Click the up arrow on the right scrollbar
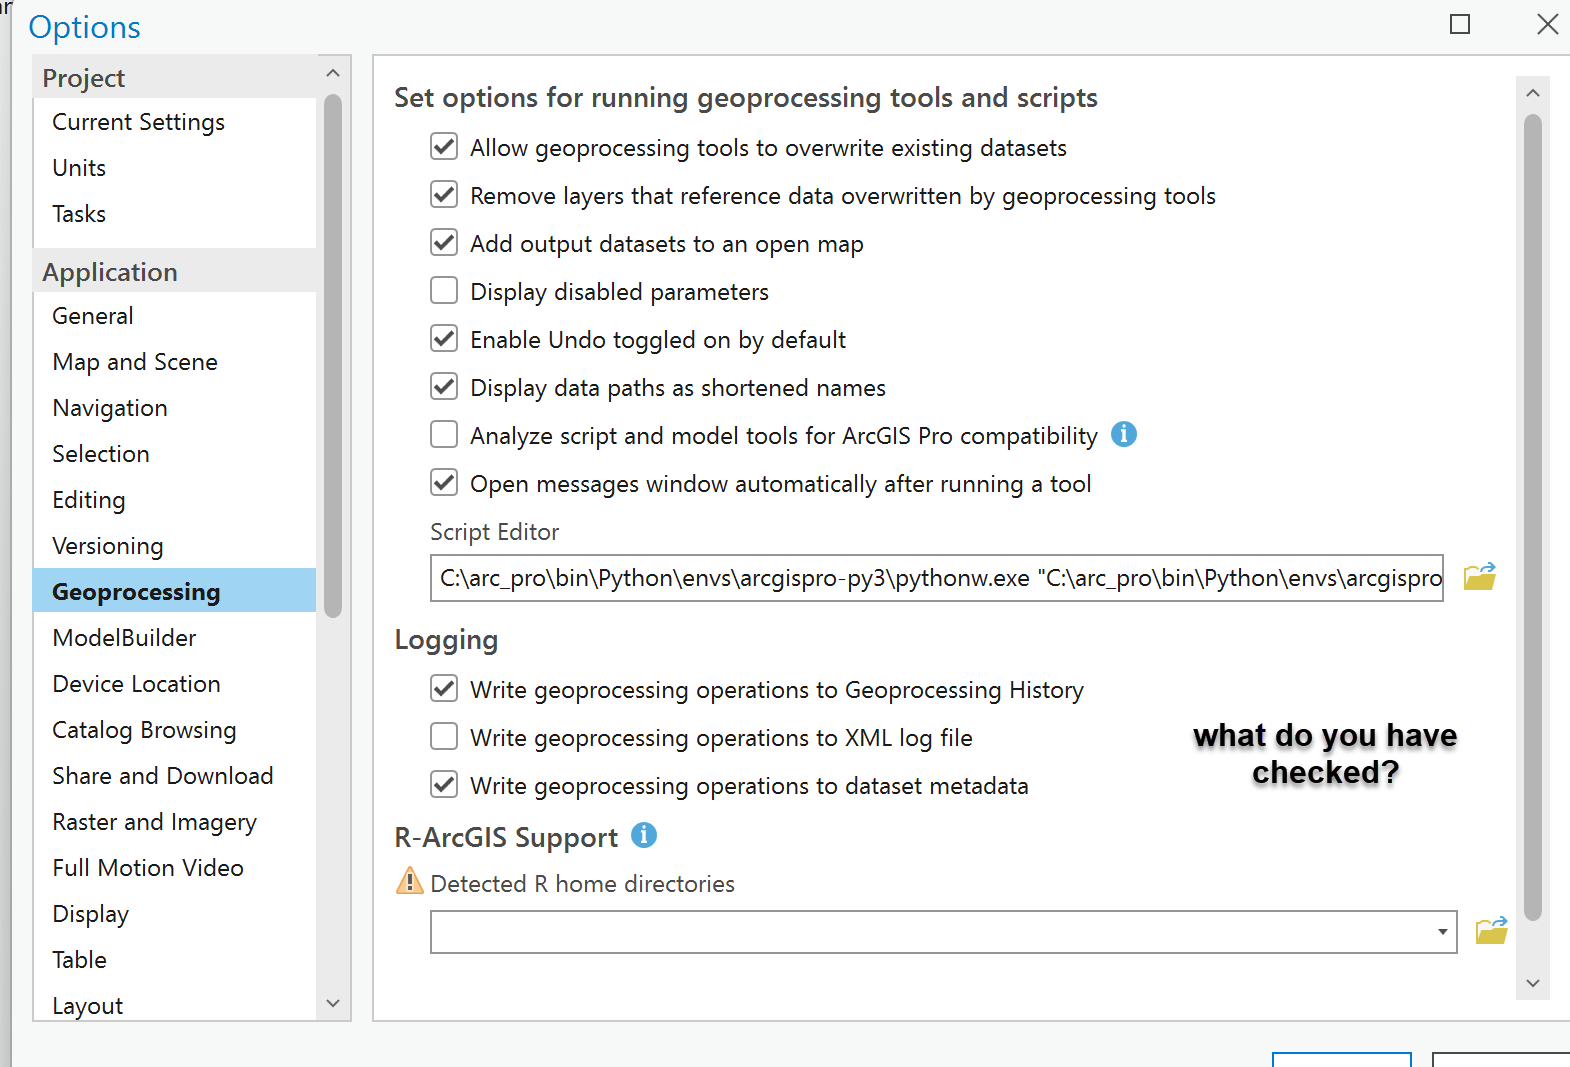Screen dimensions: 1570x1067 tap(1532, 91)
